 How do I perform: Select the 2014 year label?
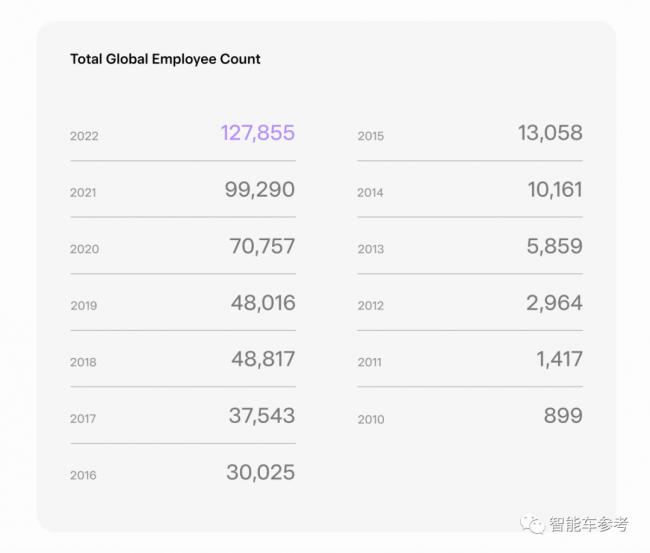click(x=371, y=193)
